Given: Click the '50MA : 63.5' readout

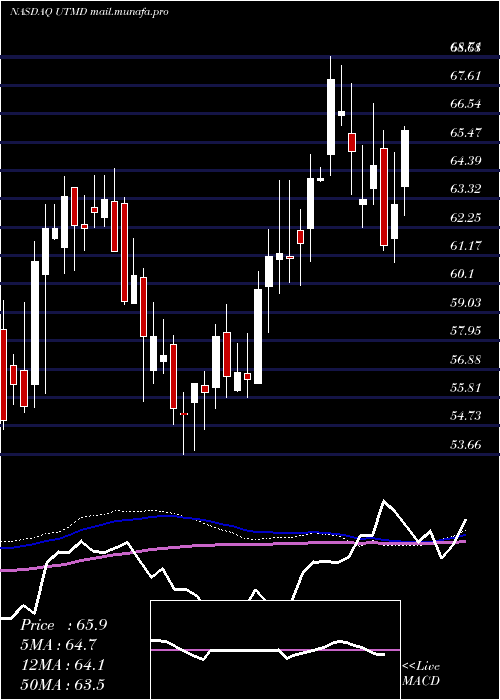Looking at the screenshot, I should click(x=62, y=684).
